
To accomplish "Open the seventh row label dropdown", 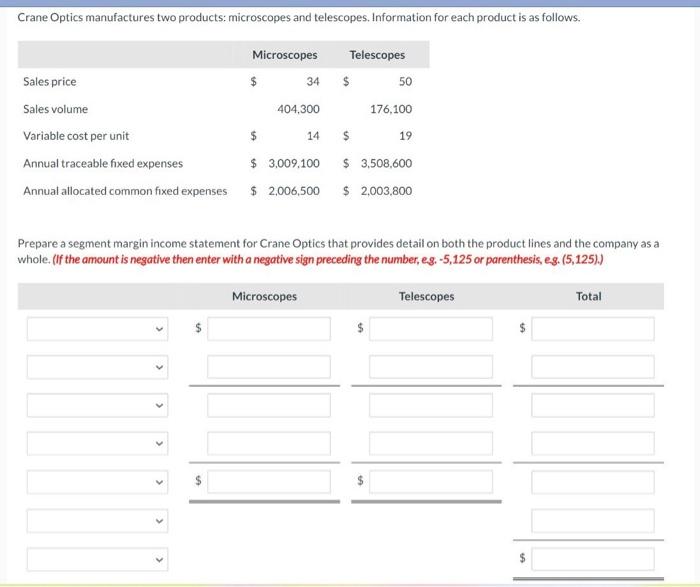I will click(97, 559).
